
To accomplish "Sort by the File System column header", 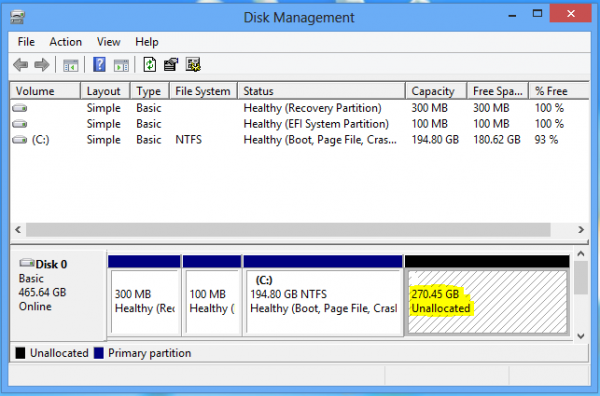I will coord(203,91).
